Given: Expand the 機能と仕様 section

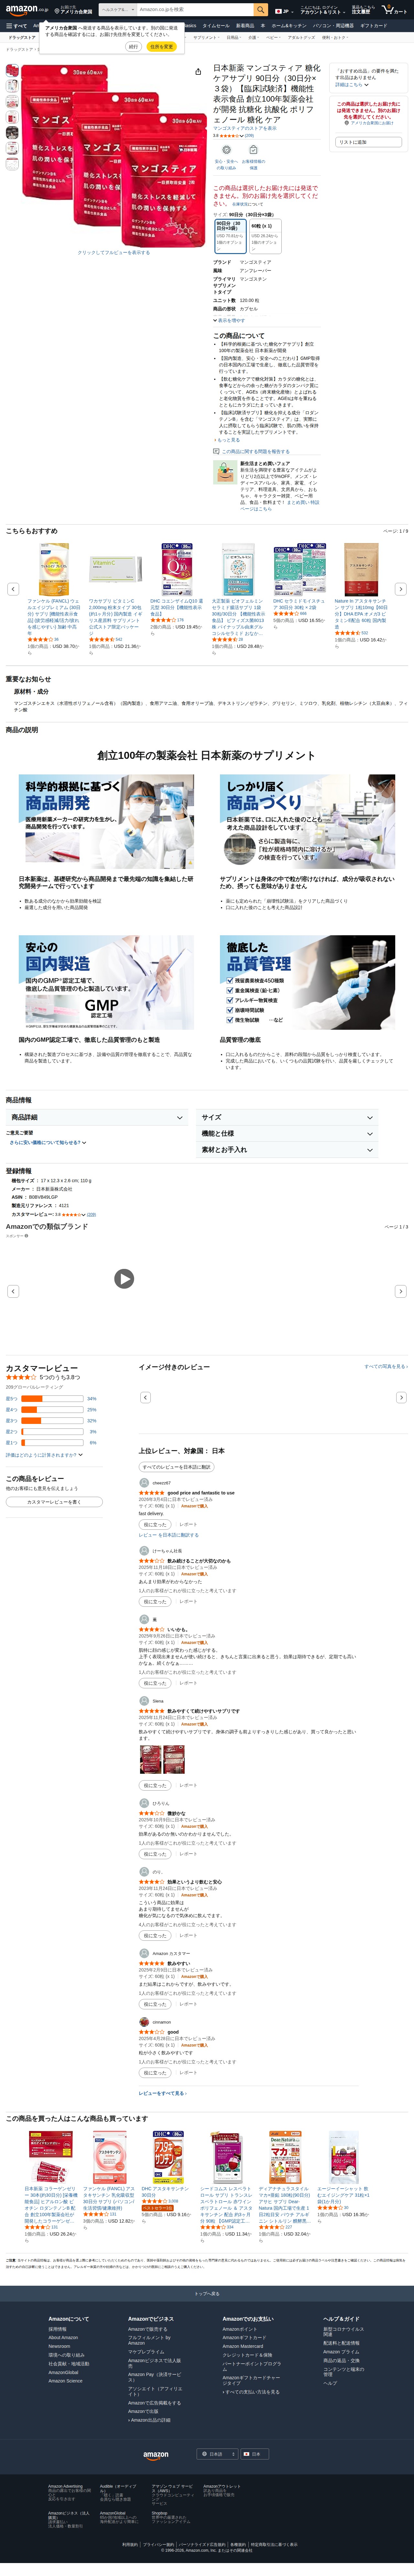Looking at the screenshot, I should [287, 1133].
